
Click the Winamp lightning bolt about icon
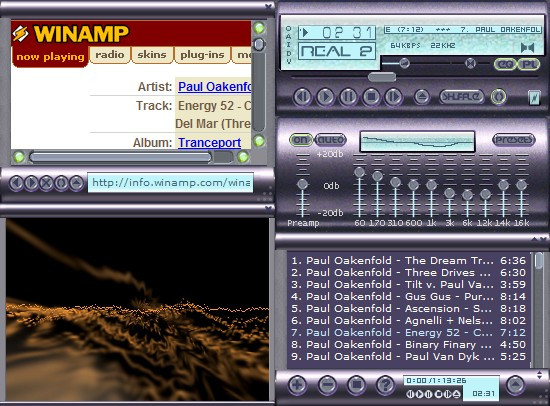534,98
